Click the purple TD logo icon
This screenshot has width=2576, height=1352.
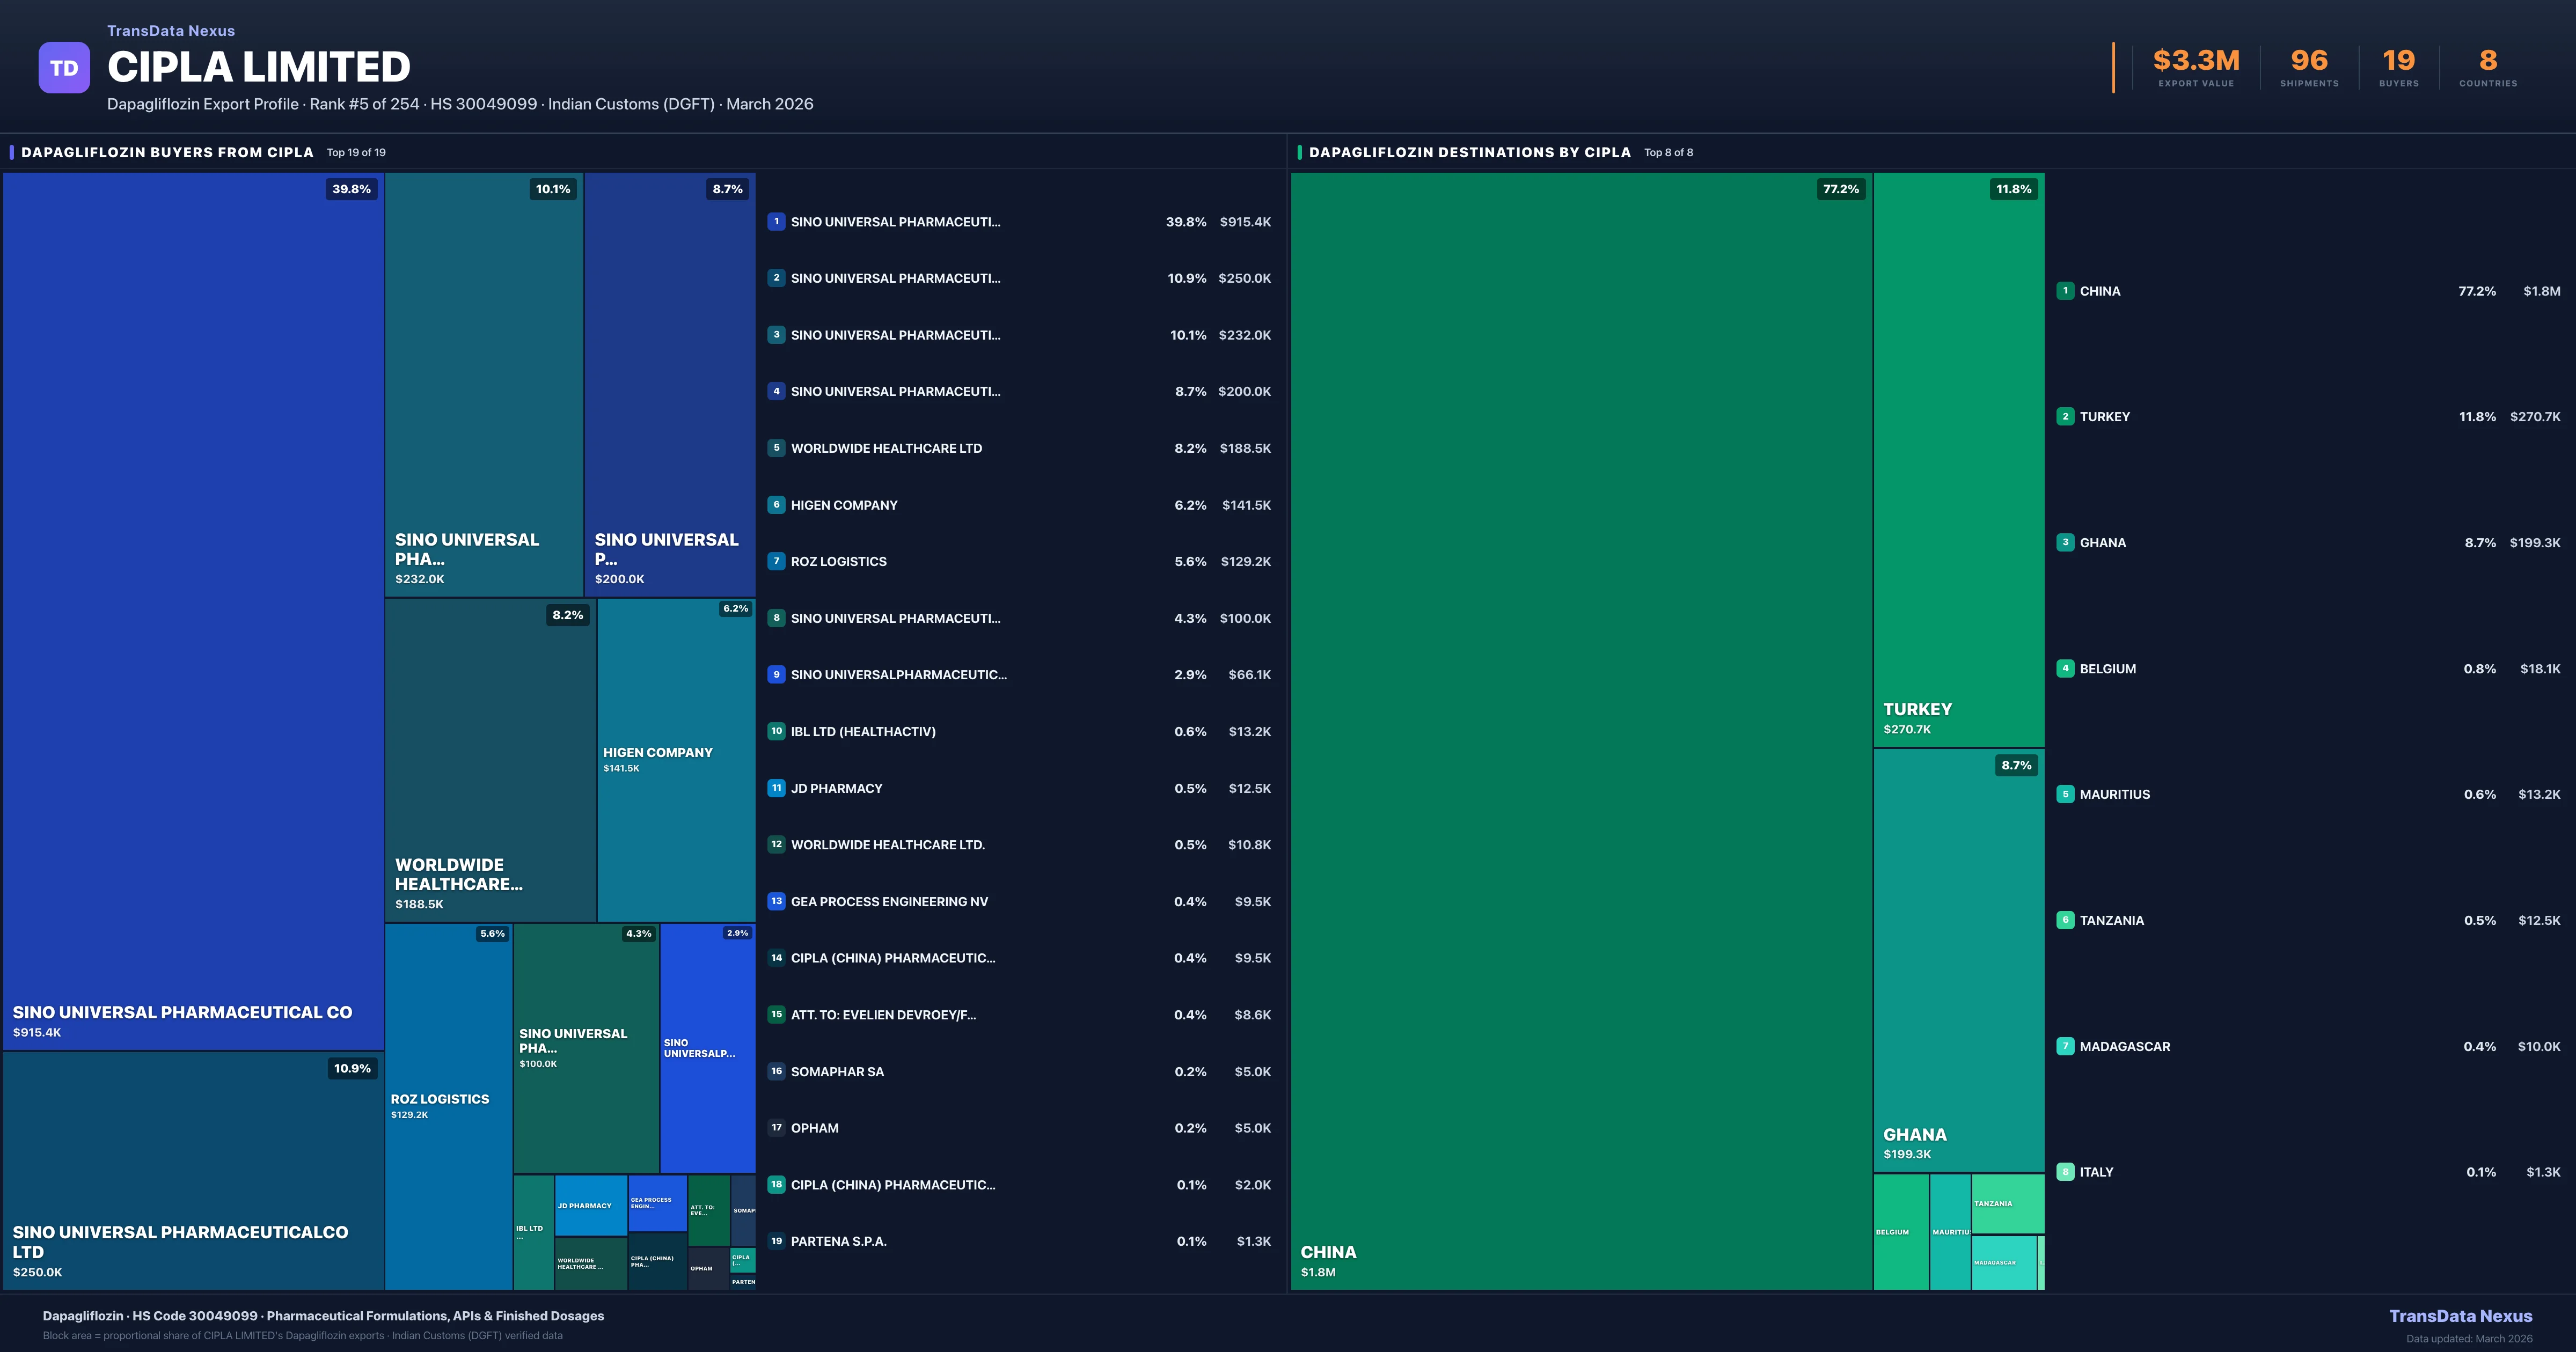pyautogui.click(x=64, y=68)
